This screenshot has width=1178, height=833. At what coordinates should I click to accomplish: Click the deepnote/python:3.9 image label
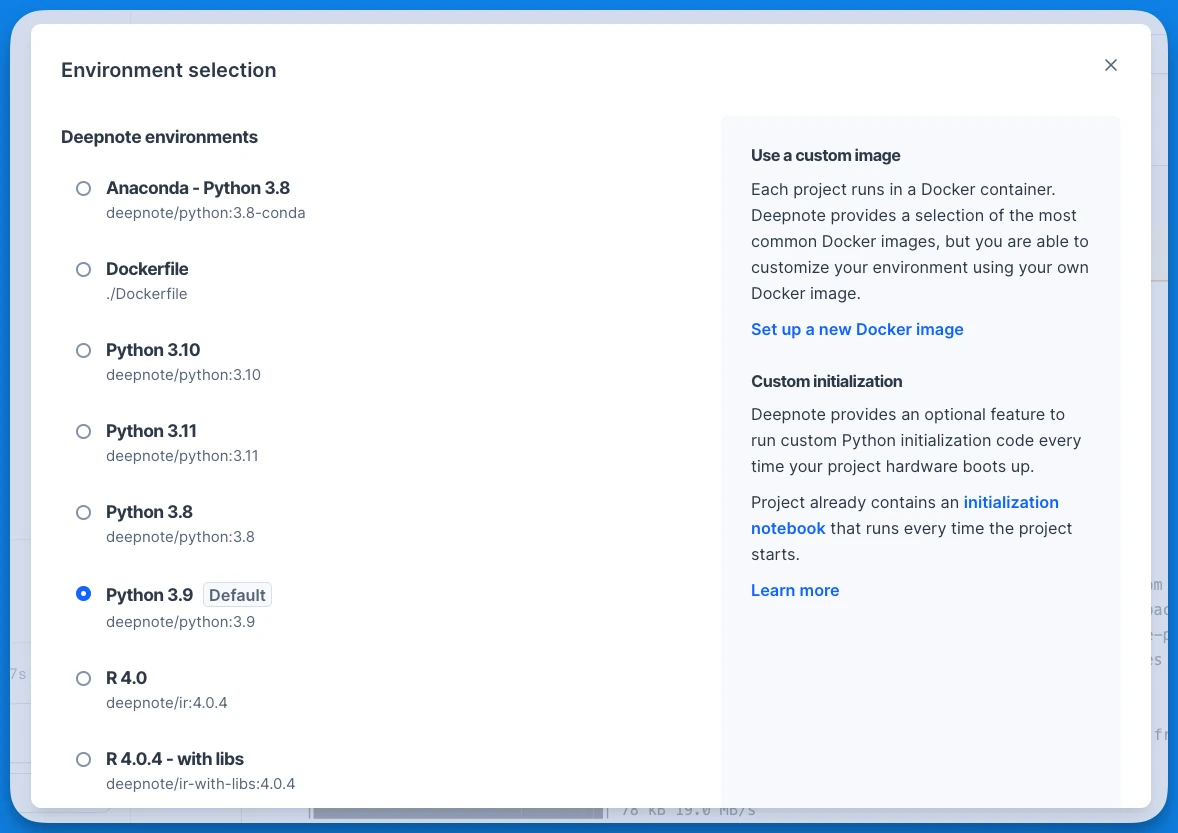click(x=180, y=622)
